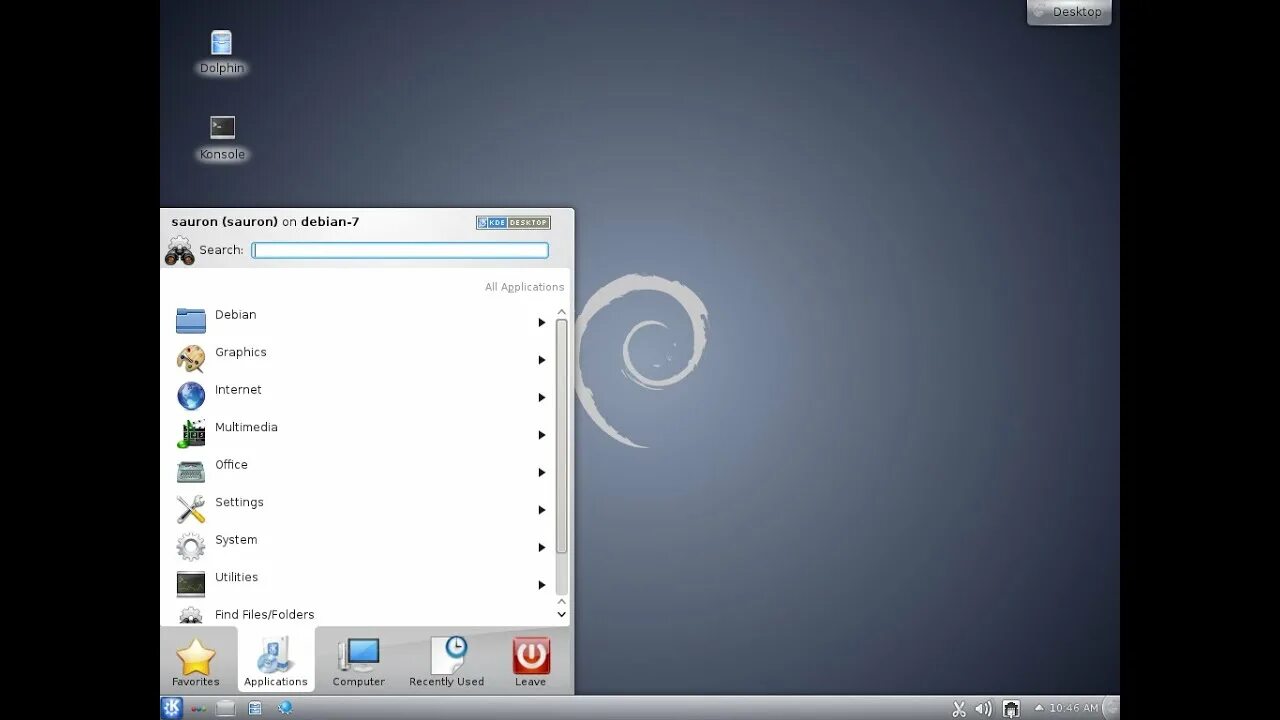Expand the System submenu arrow
Image resolution: width=1280 pixels, height=720 pixels.
tap(542, 547)
